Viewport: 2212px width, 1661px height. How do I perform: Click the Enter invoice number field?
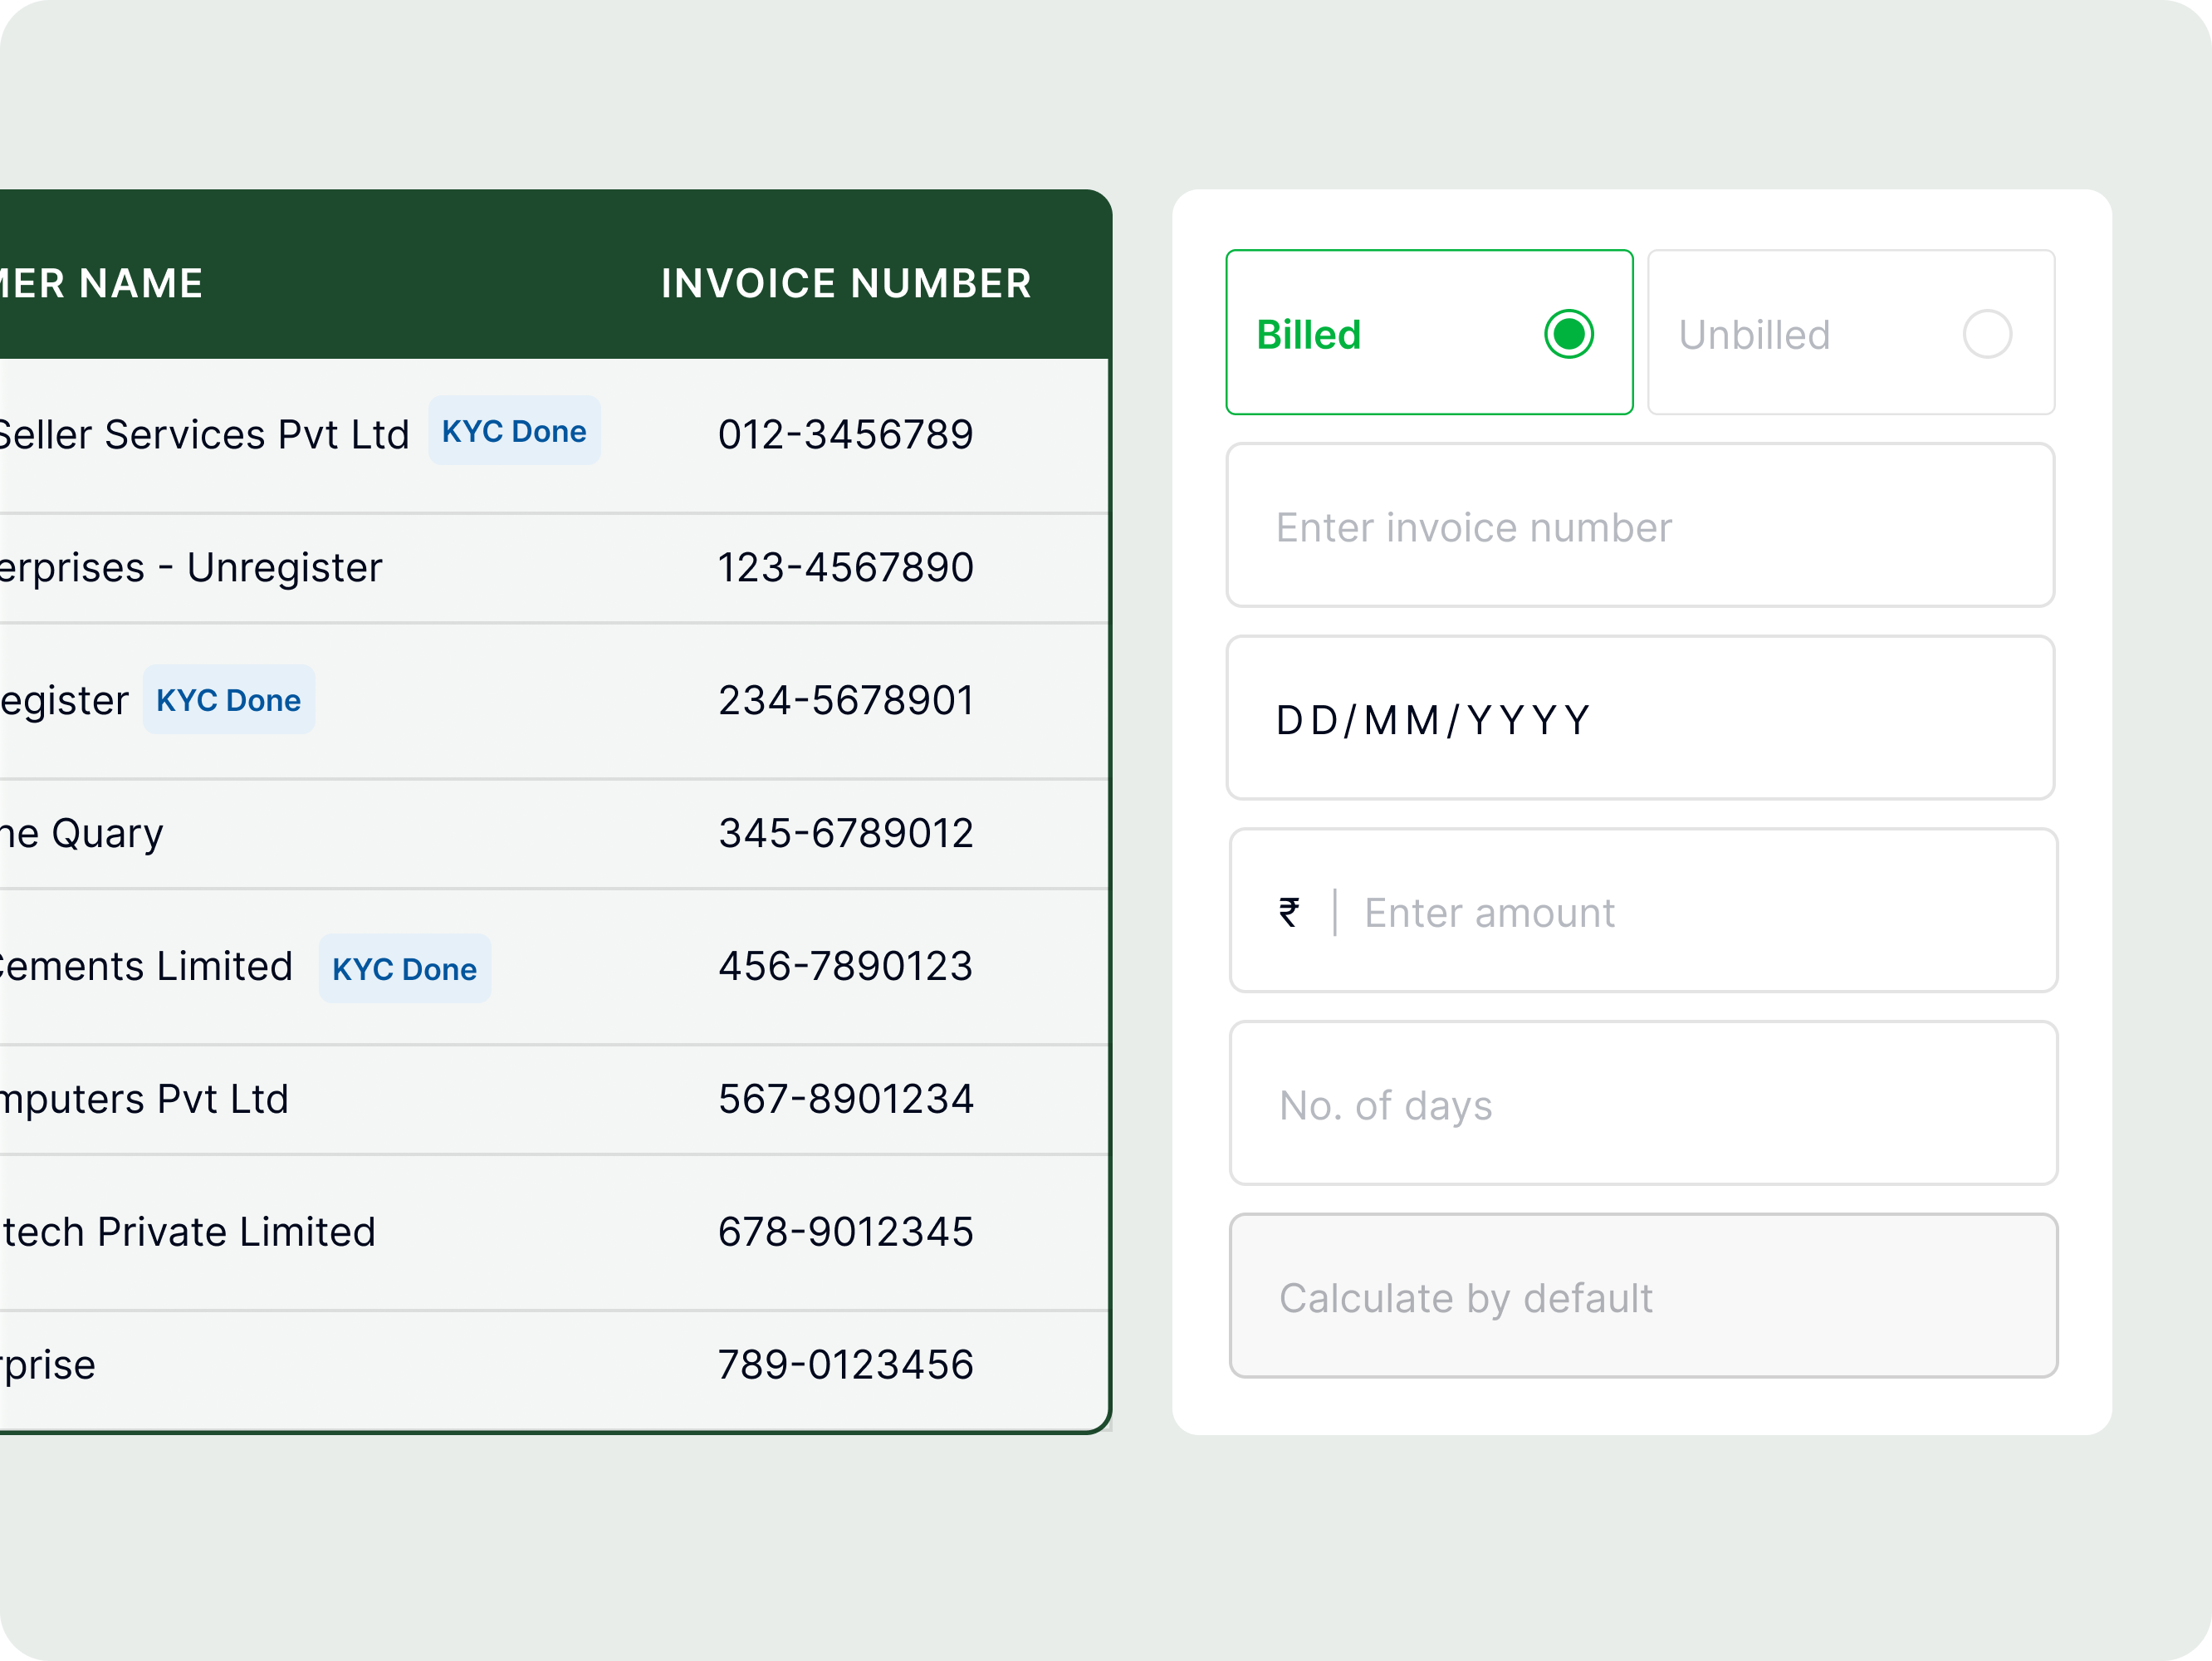tap(1640, 526)
